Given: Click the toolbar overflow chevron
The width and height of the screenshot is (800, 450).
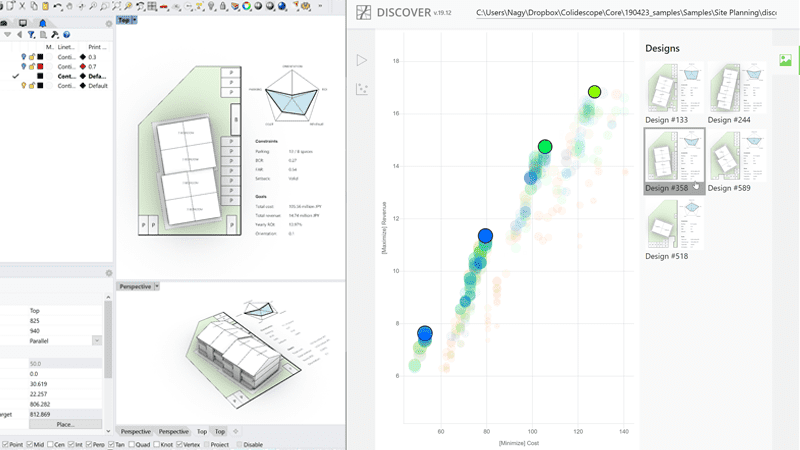Looking at the screenshot, I should (x=320, y=6).
